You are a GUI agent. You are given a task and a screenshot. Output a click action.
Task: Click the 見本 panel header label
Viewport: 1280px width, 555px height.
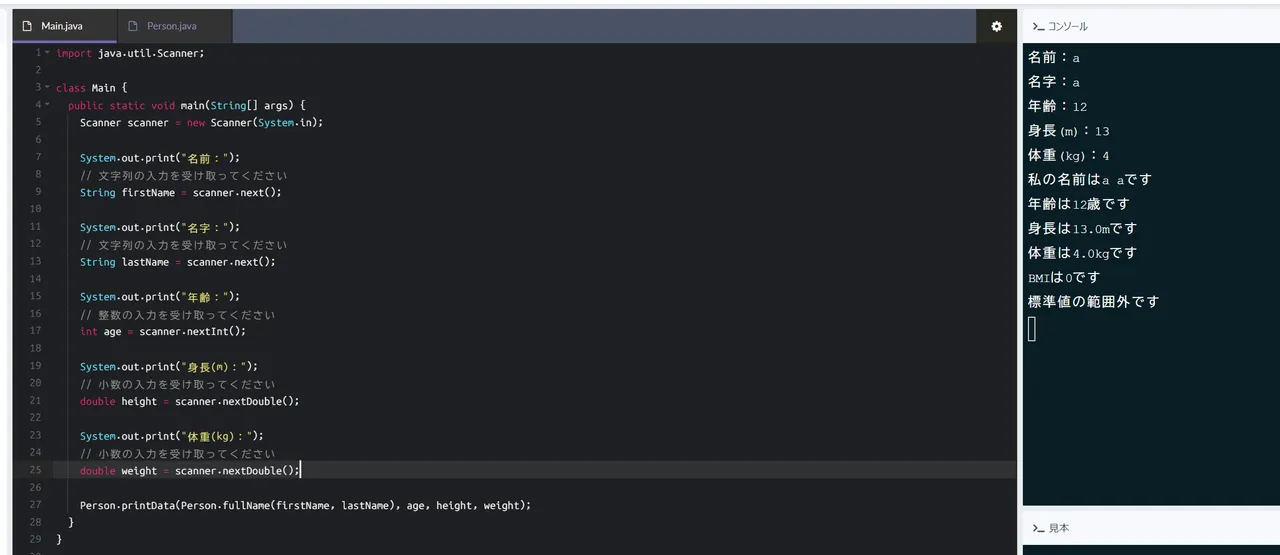[x=1058, y=528]
